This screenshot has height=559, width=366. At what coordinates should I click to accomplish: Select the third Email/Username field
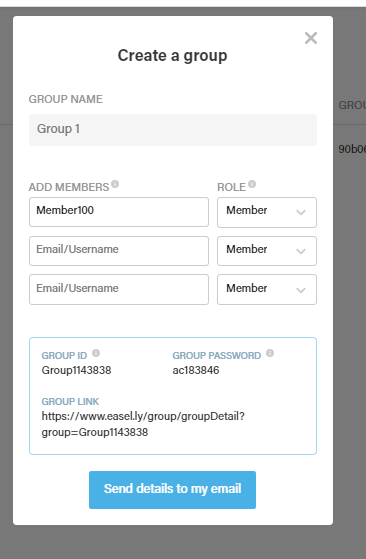click(119, 289)
